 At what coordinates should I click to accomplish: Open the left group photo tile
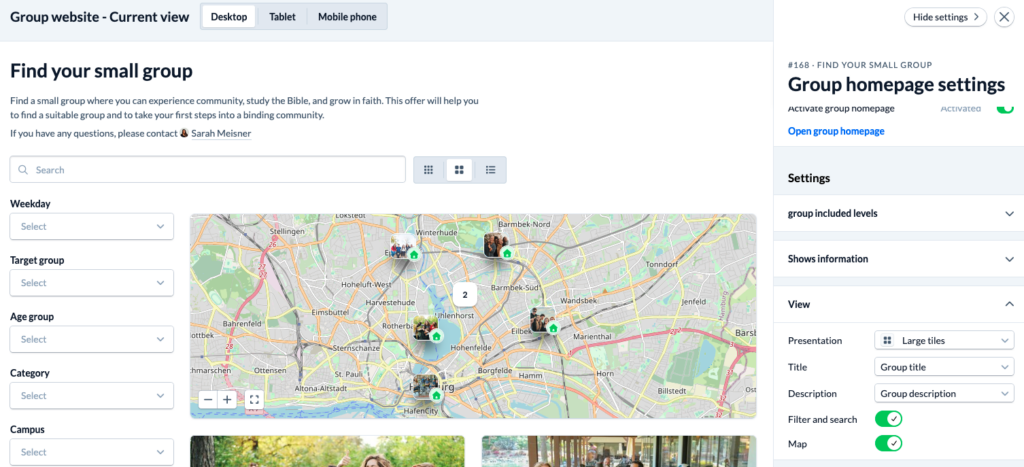point(327,451)
